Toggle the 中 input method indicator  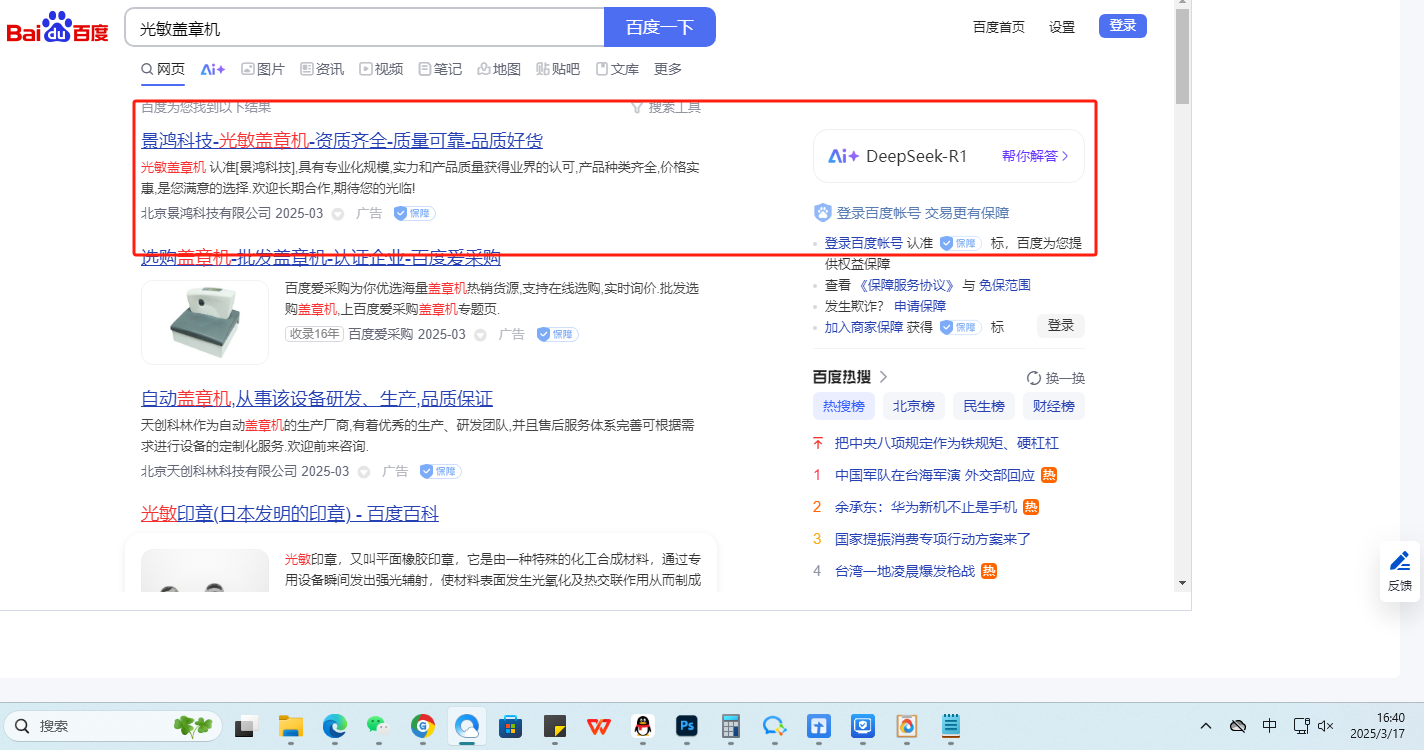[x=1269, y=726]
